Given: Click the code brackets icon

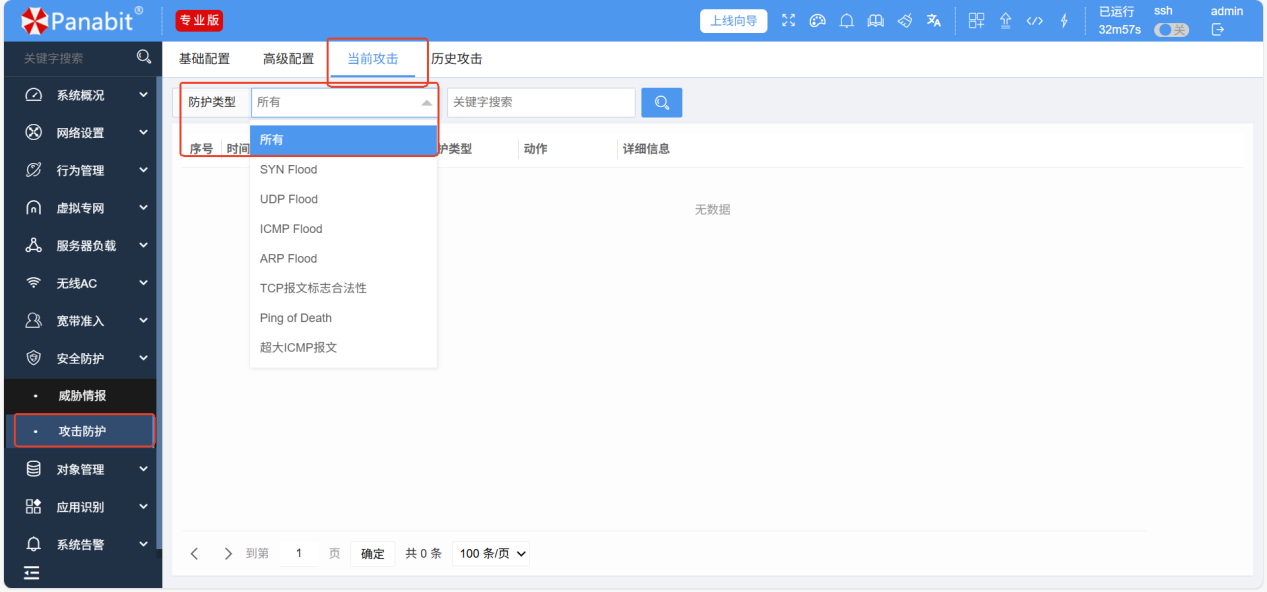Looking at the screenshot, I should coord(1035,21).
